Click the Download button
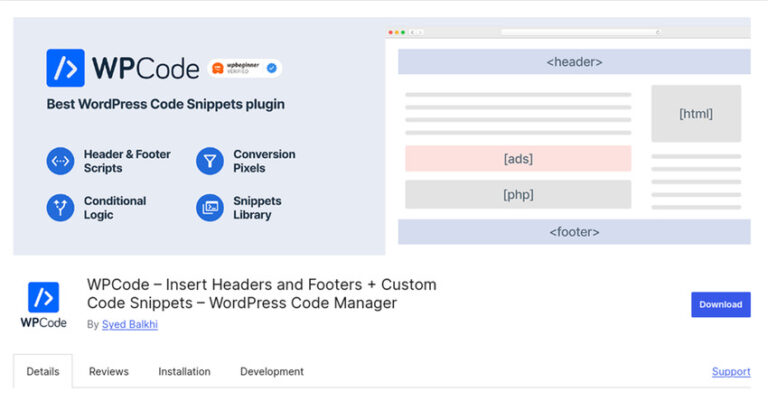Image resolution: width=768 pixels, height=401 pixels. tap(720, 305)
